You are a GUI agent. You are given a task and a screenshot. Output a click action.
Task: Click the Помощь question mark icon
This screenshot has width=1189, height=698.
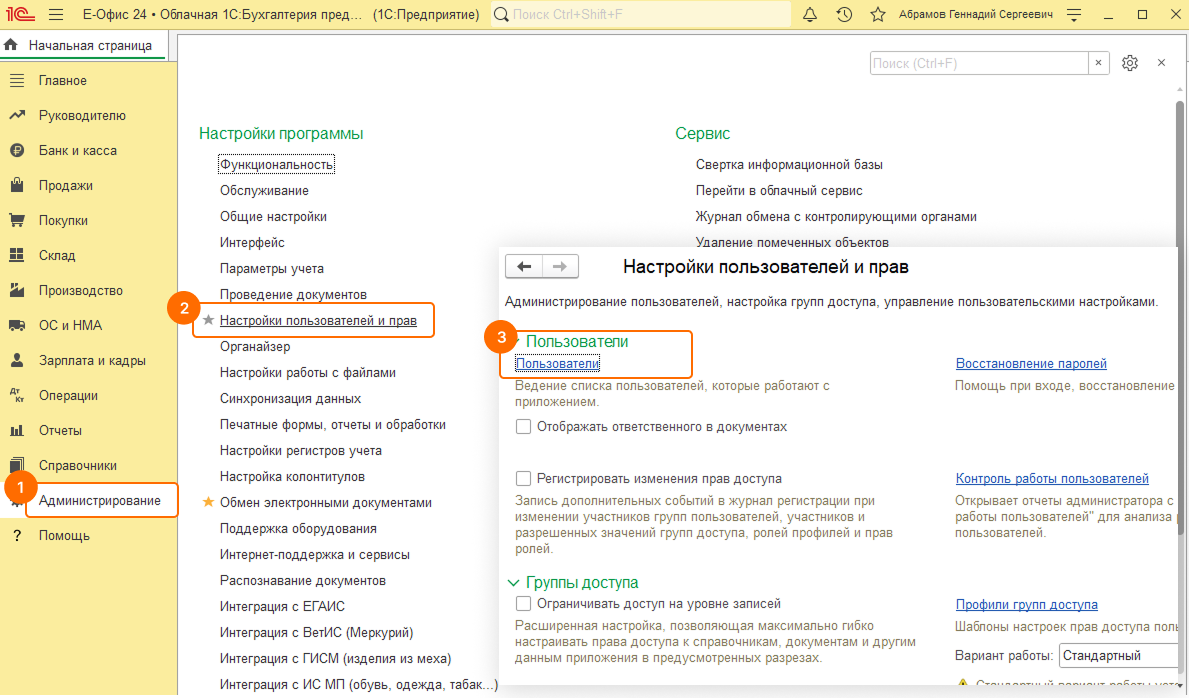click(17, 535)
